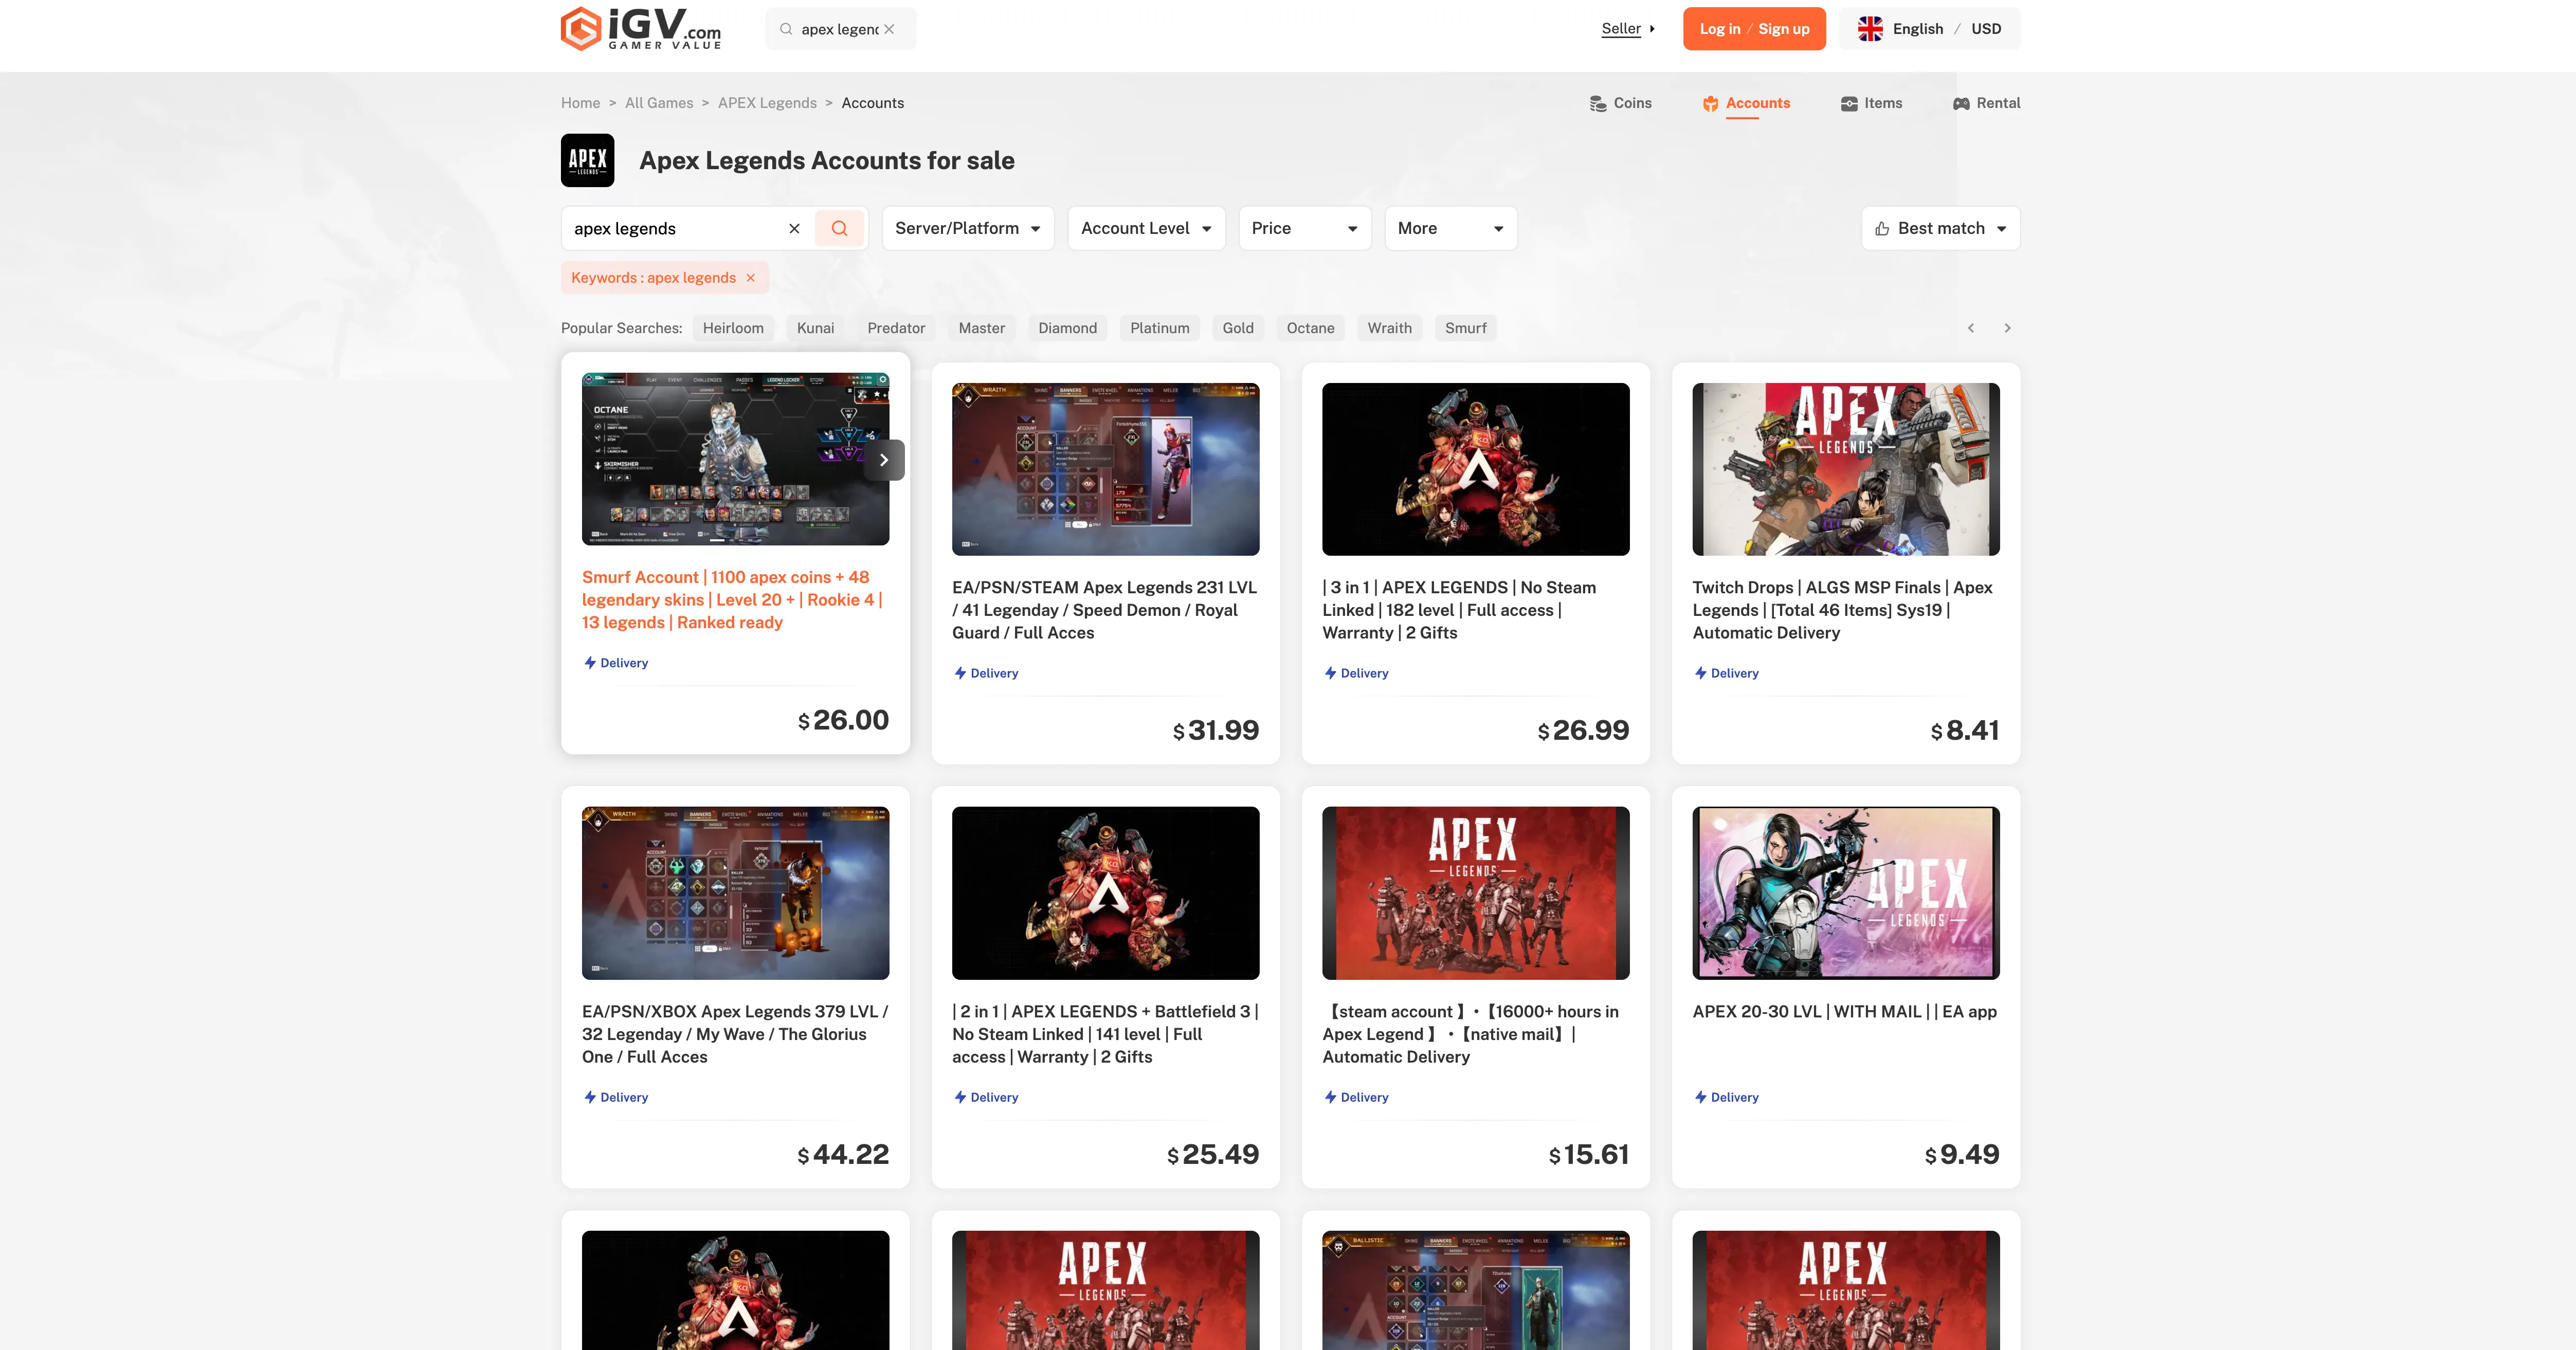Clear the header search box text

(889, 29)
